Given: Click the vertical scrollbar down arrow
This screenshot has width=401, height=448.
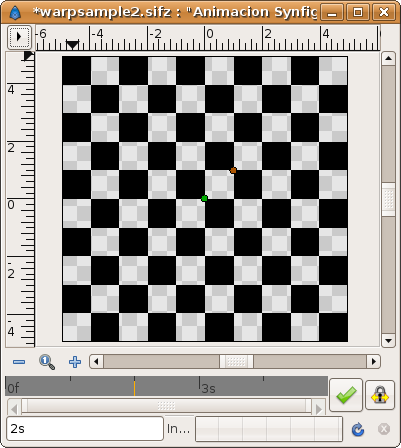Looking at the screenshot, I should pyautogui.click(x=388, y=340).
